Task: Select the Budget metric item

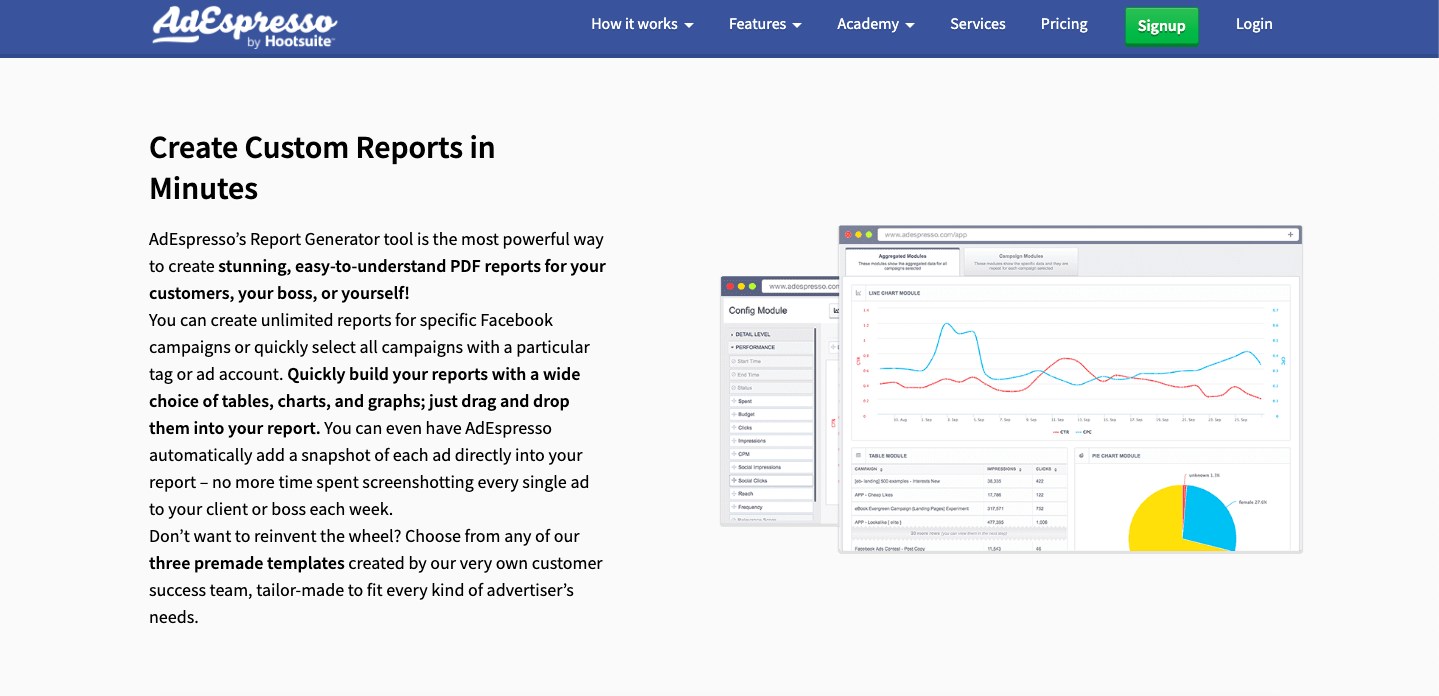Action: tap(771, 414)
